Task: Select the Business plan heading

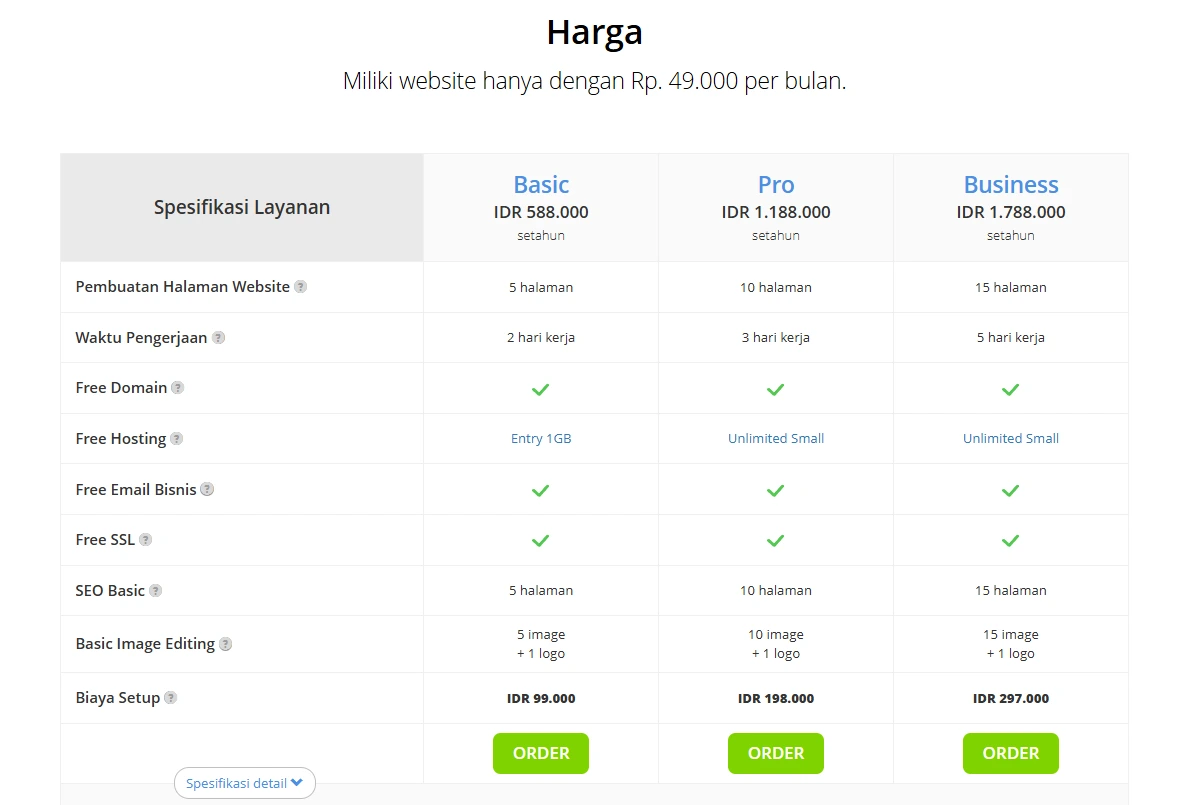Action: [1010, 185]
